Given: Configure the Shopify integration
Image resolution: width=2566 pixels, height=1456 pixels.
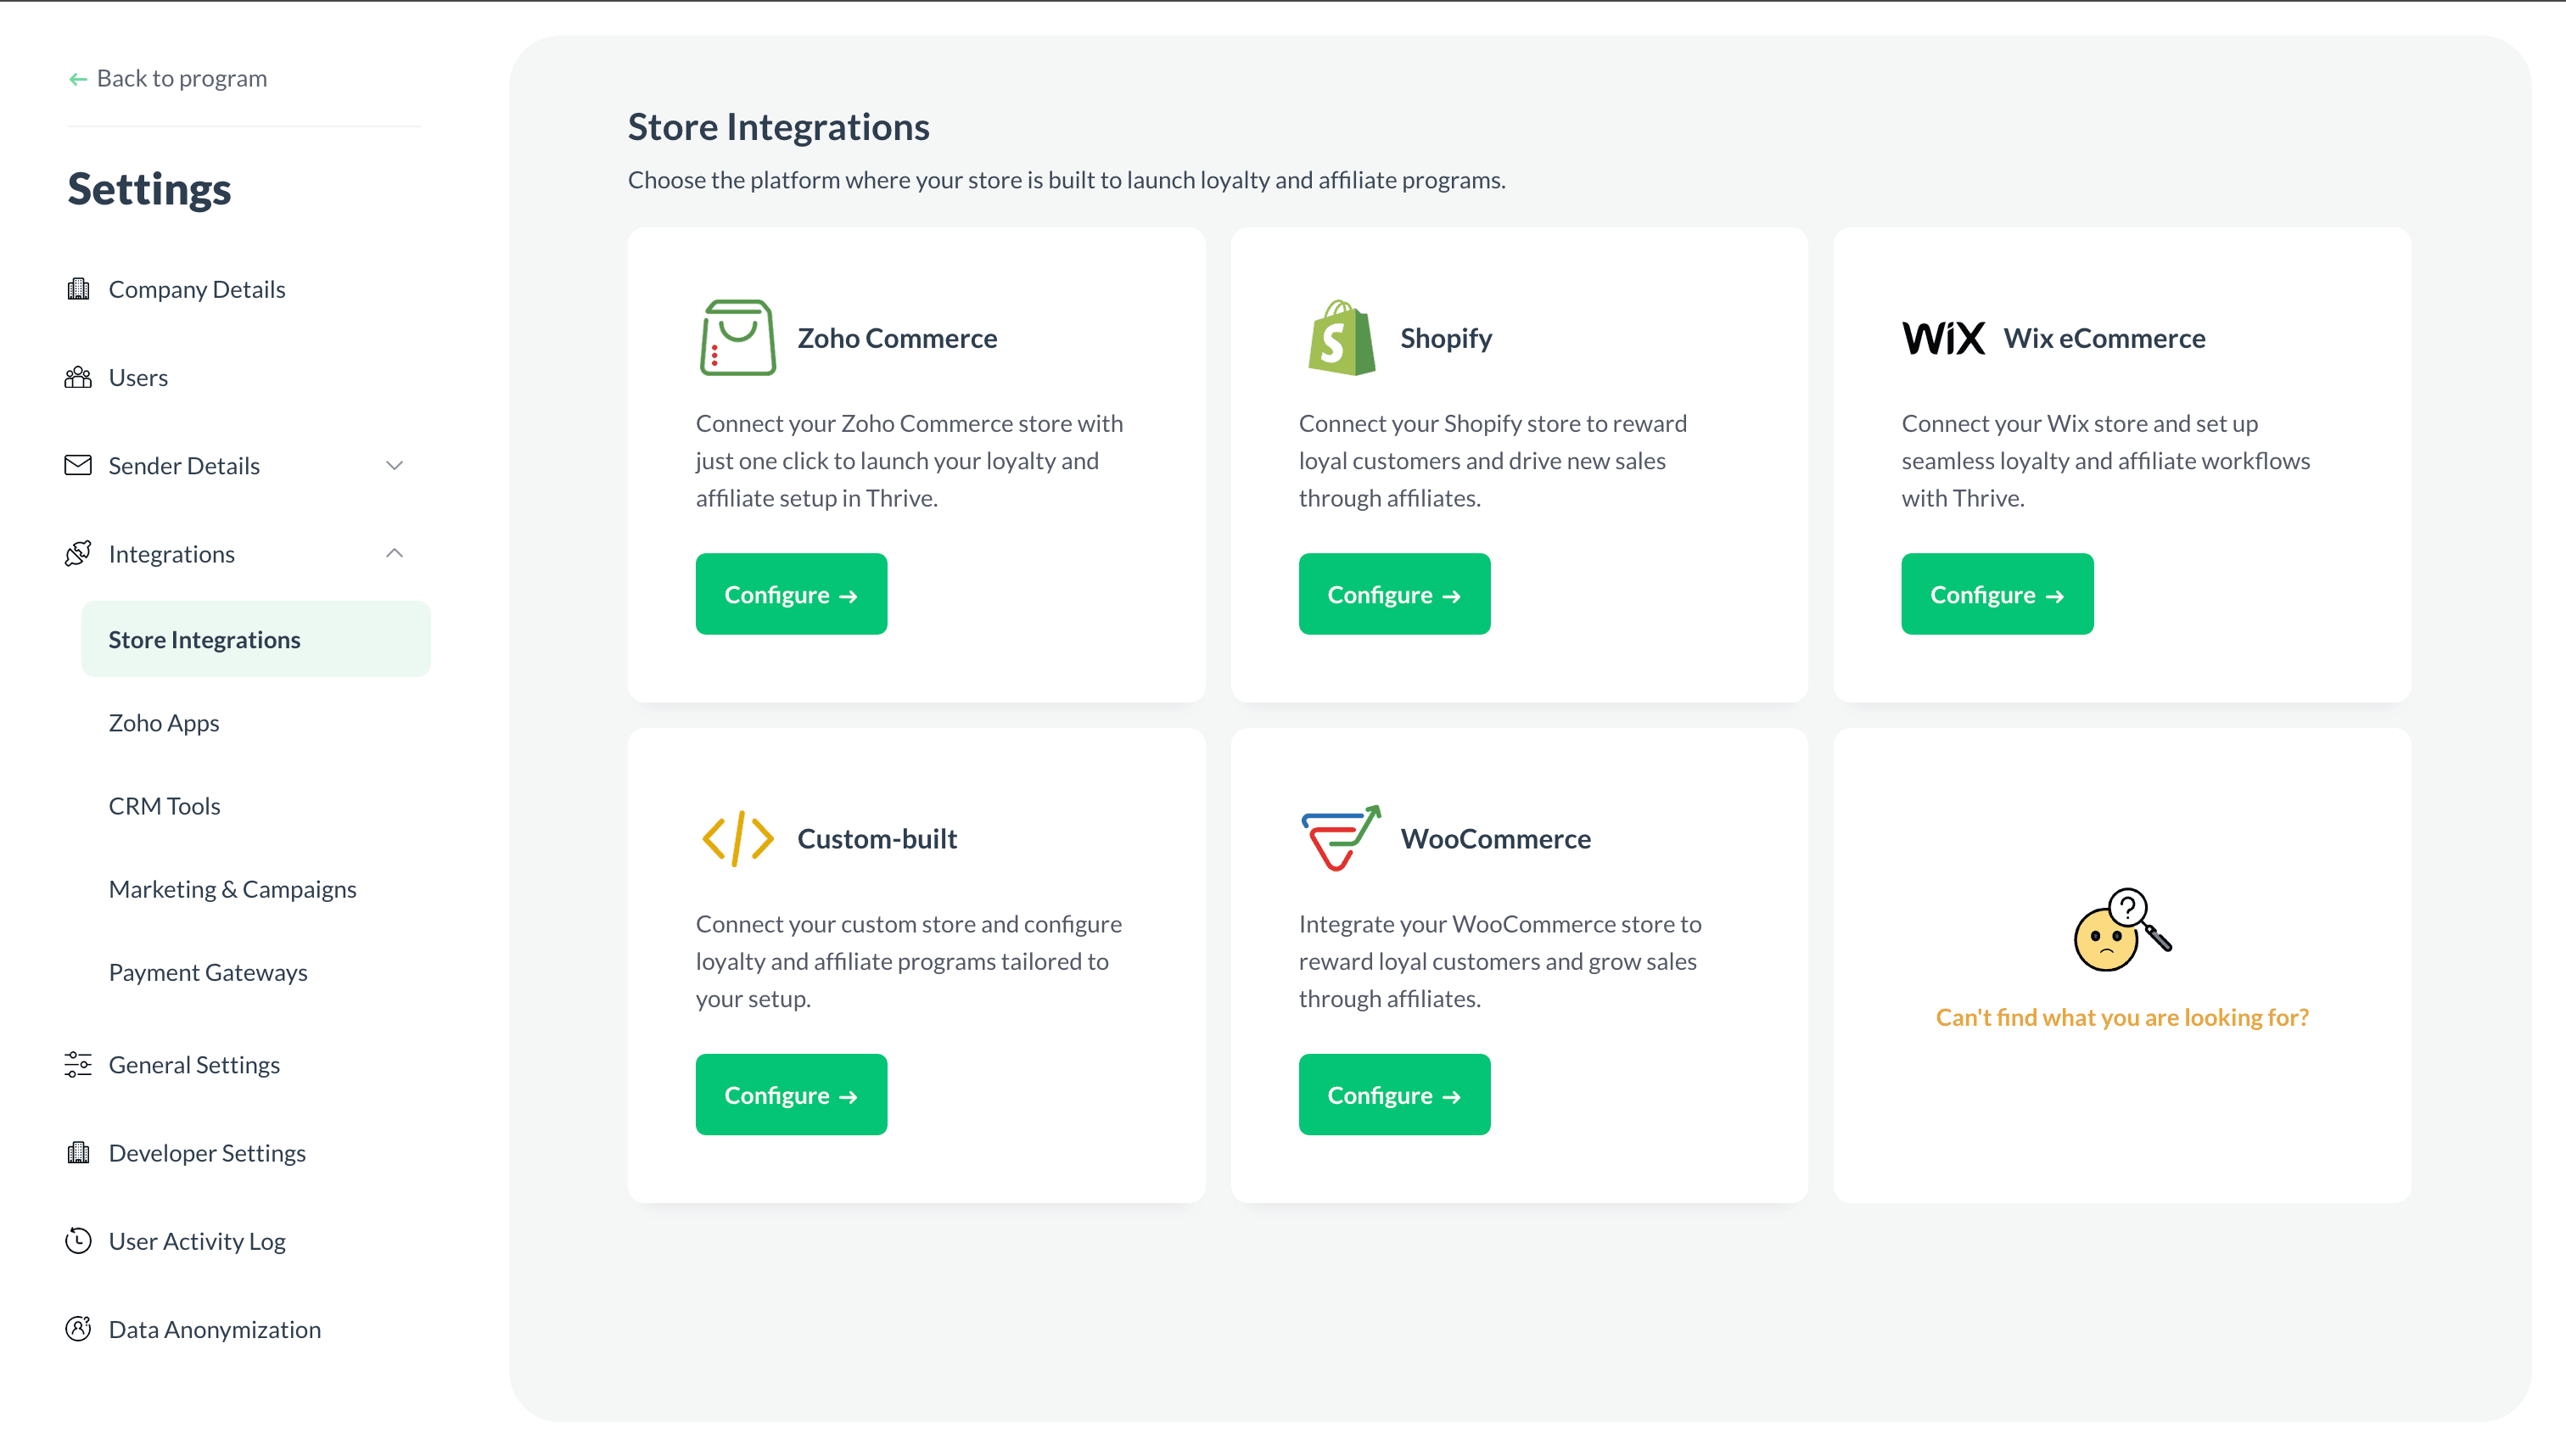Looking at the screenshot, I should coord(1393,595).
